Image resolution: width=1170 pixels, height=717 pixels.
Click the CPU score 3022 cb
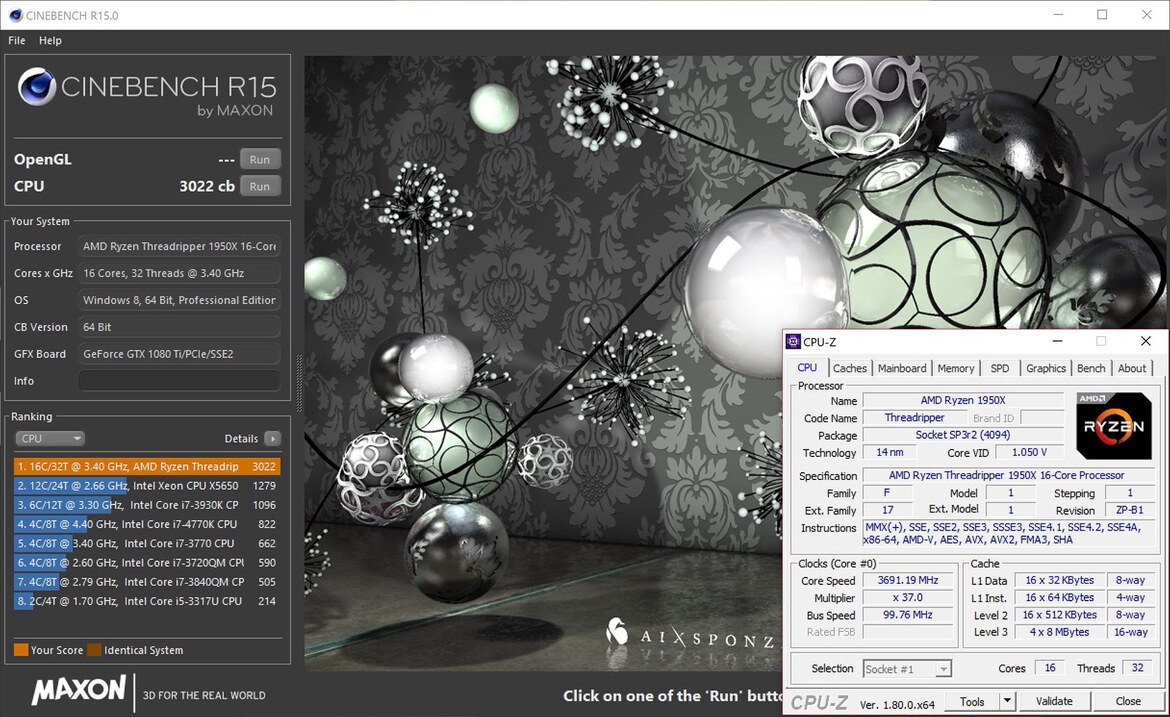pyautogui.click(x=207, y=186)
